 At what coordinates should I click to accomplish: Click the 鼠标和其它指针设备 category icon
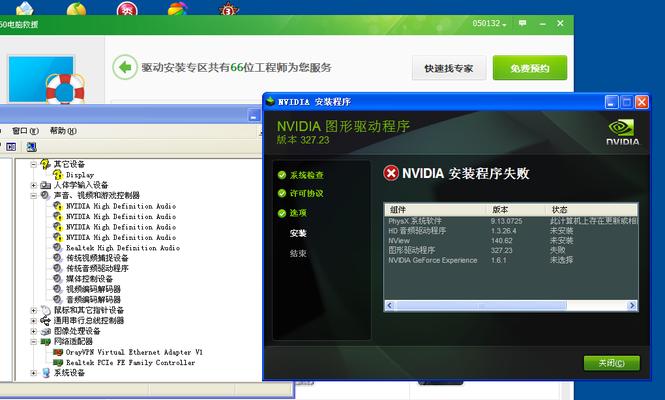(x=45, y=310)
